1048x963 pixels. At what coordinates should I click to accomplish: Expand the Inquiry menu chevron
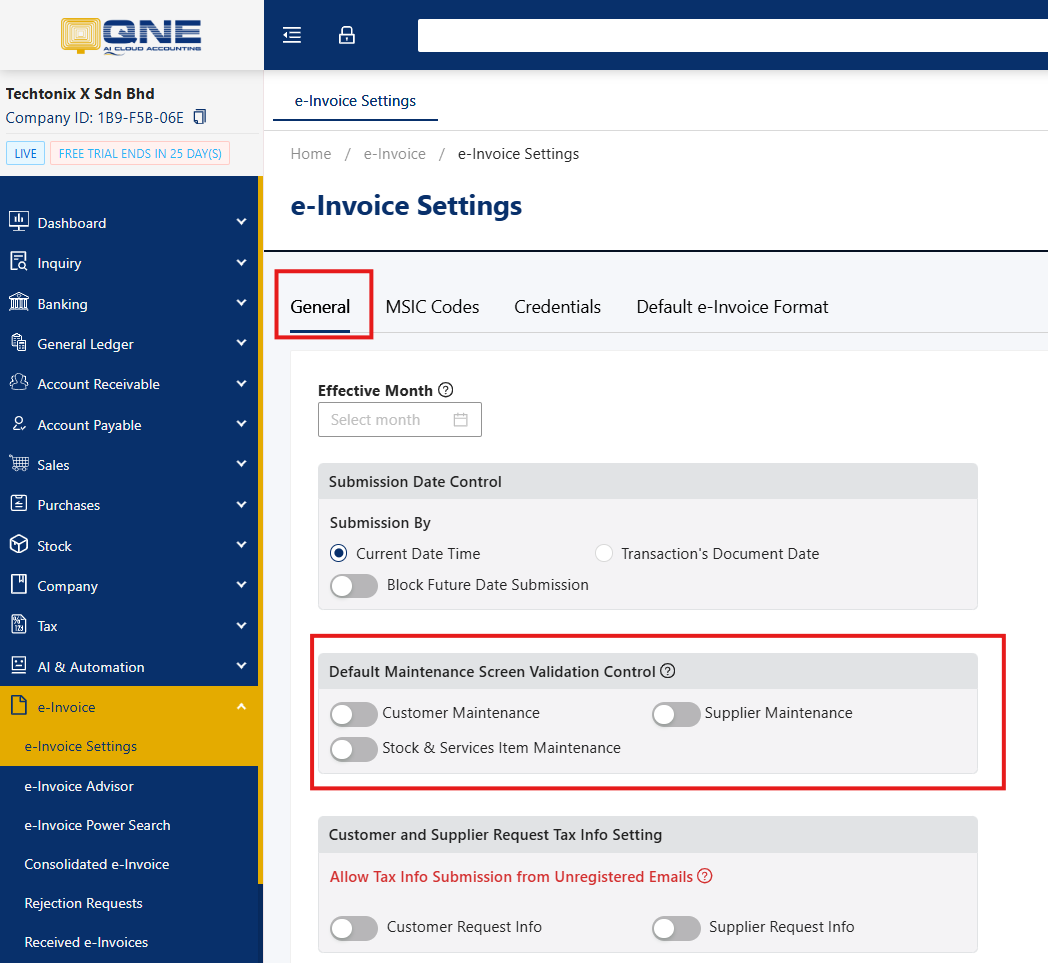241,263
